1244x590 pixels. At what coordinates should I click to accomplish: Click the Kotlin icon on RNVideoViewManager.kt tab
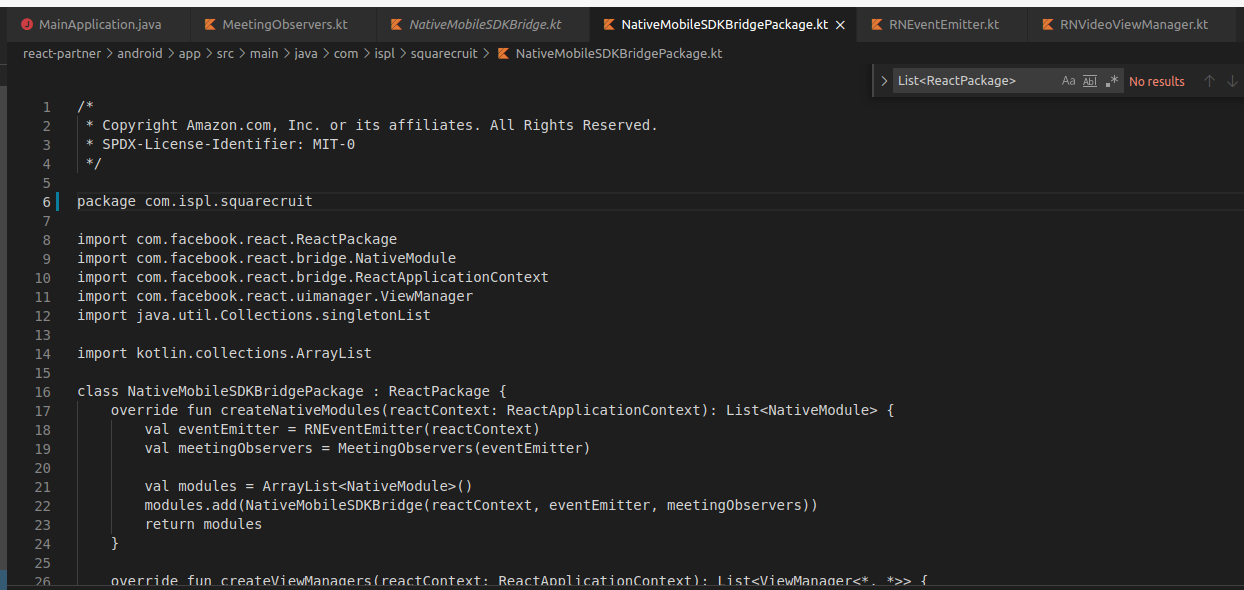pos(1048,24)
